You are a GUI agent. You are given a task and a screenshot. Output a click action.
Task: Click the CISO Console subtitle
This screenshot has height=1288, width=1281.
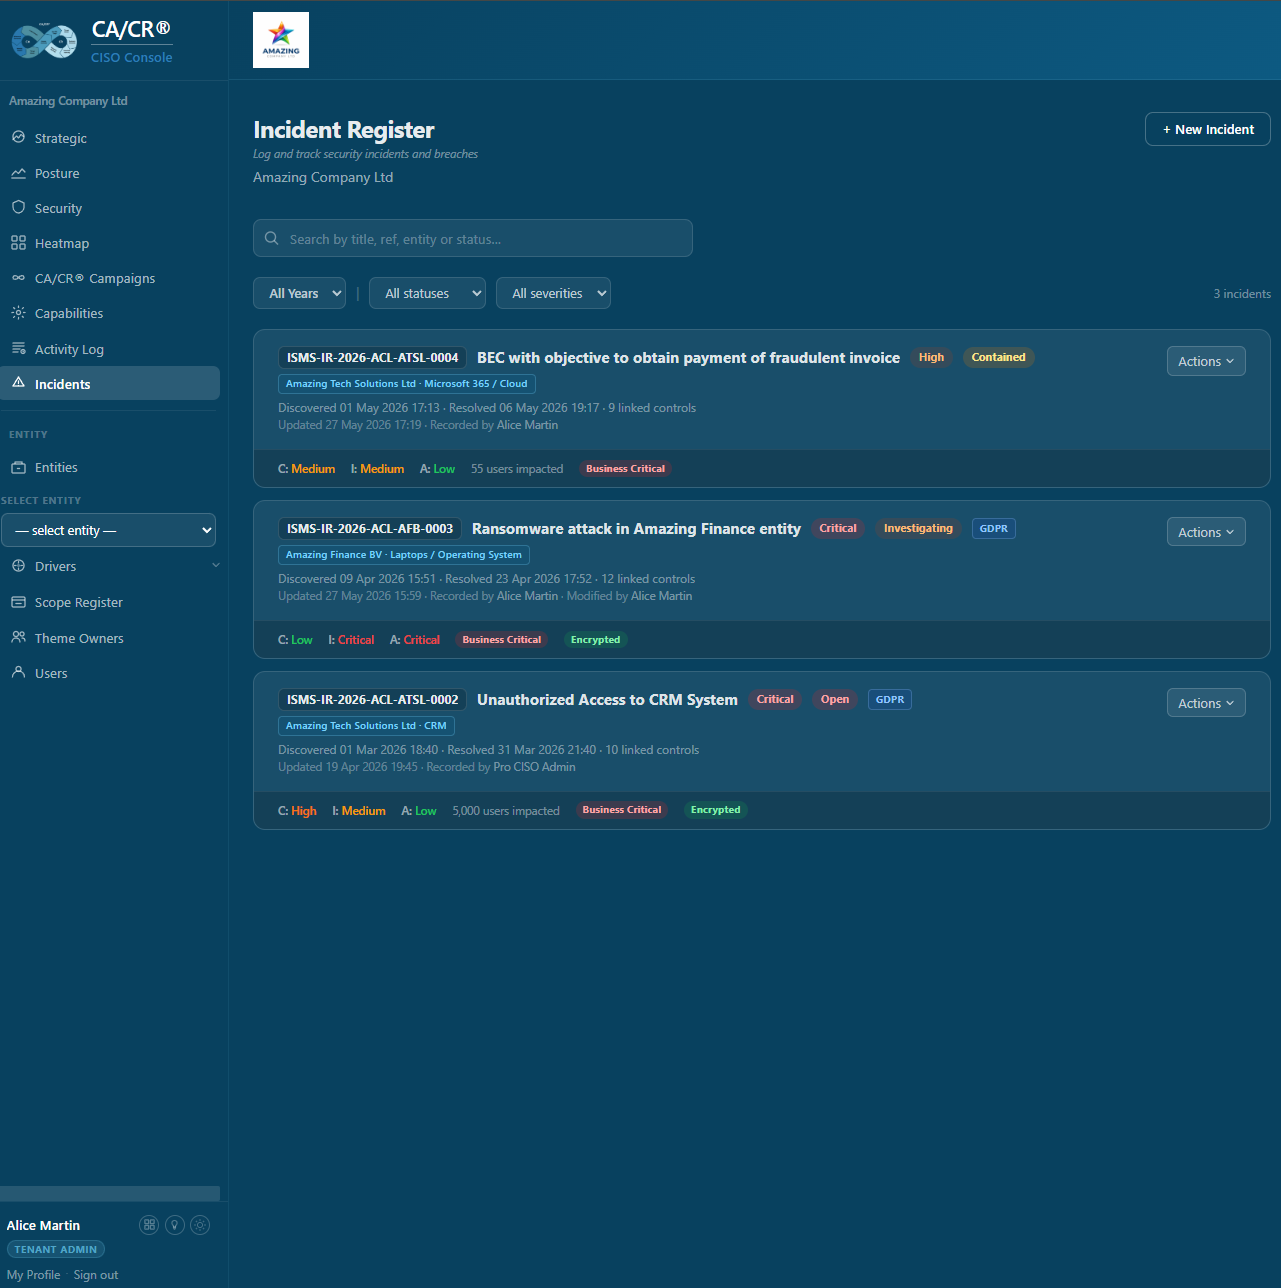tap(131, 57)
